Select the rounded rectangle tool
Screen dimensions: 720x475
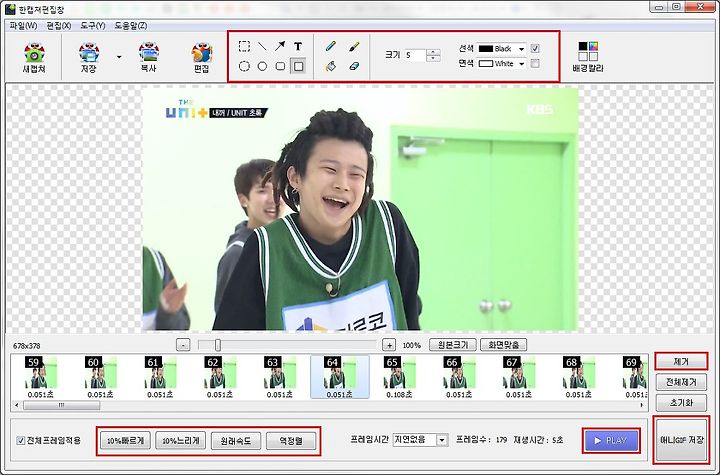point(280,66)
